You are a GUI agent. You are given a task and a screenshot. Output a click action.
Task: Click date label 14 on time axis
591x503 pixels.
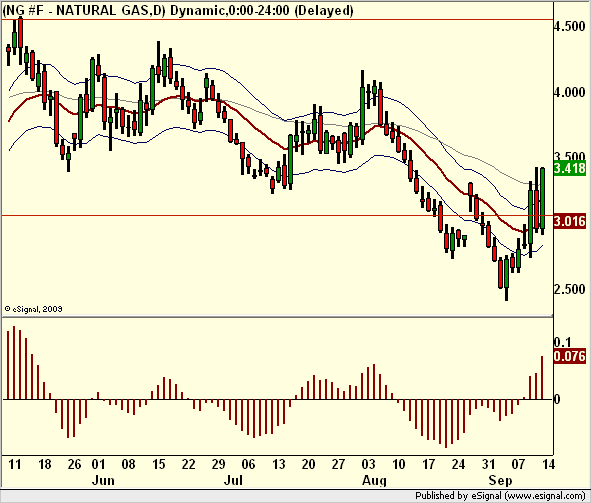click(x=548, y=464)
